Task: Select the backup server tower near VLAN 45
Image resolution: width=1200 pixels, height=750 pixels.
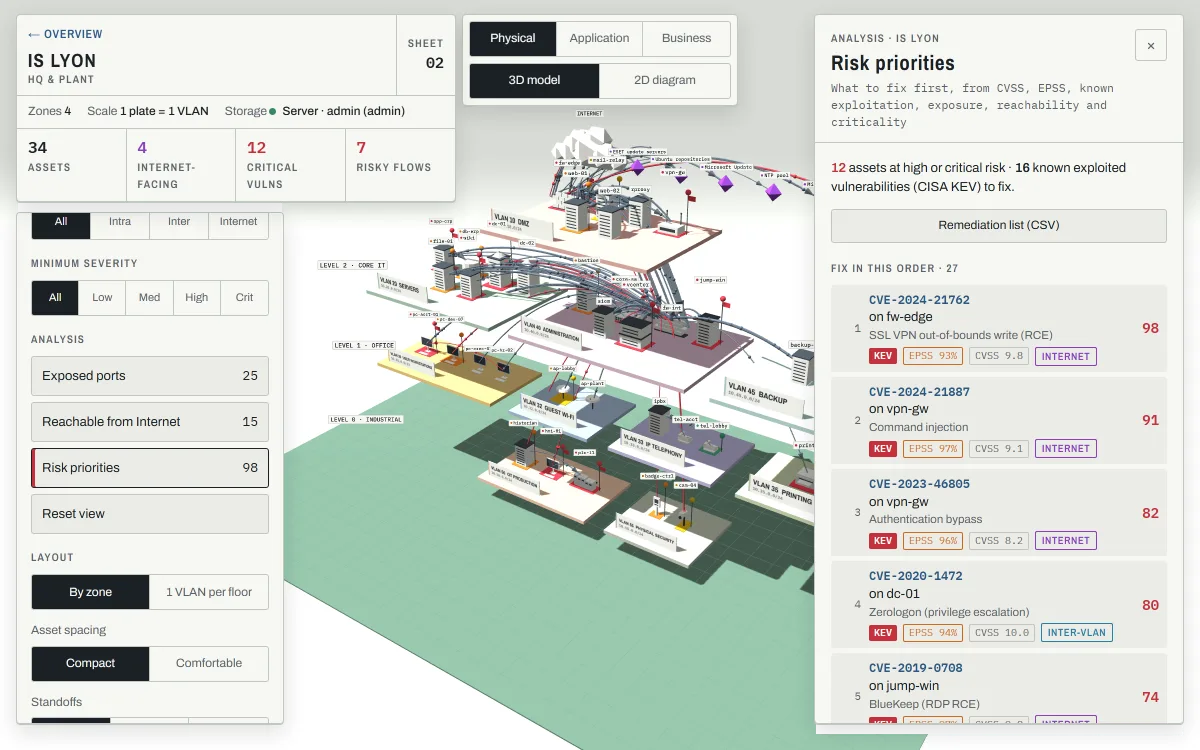Action: pyautogui.click(x=801, y=367)
